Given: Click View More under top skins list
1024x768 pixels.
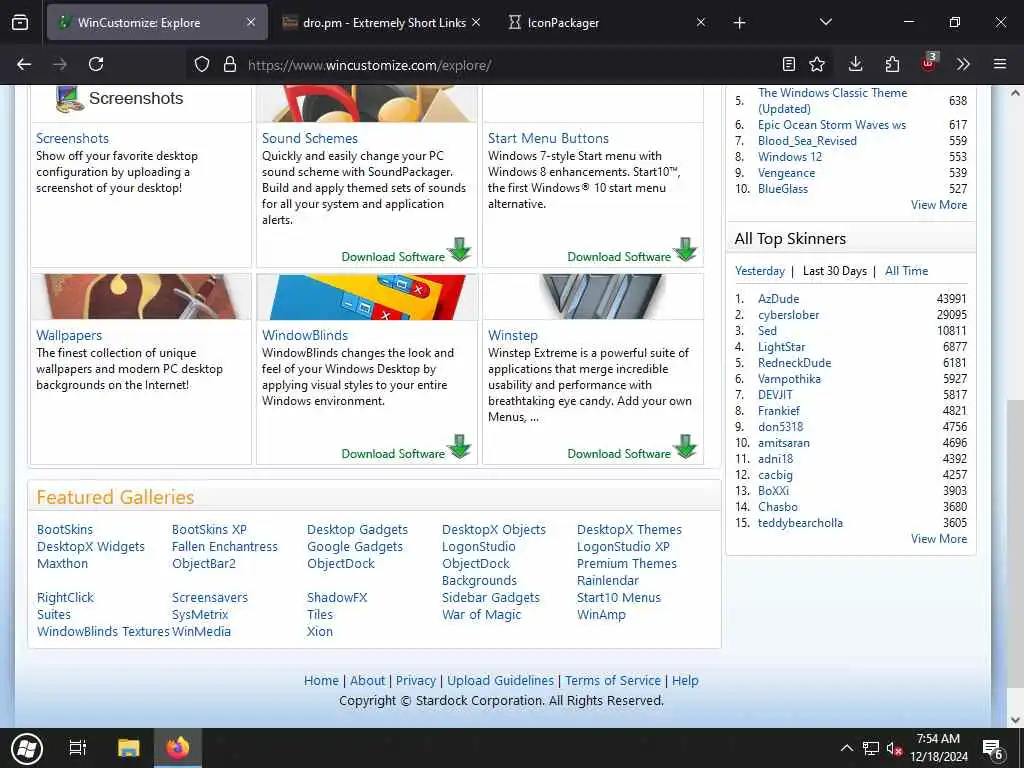Looking at the screenshot, I should pyautogui.click(x=939, y=205).
